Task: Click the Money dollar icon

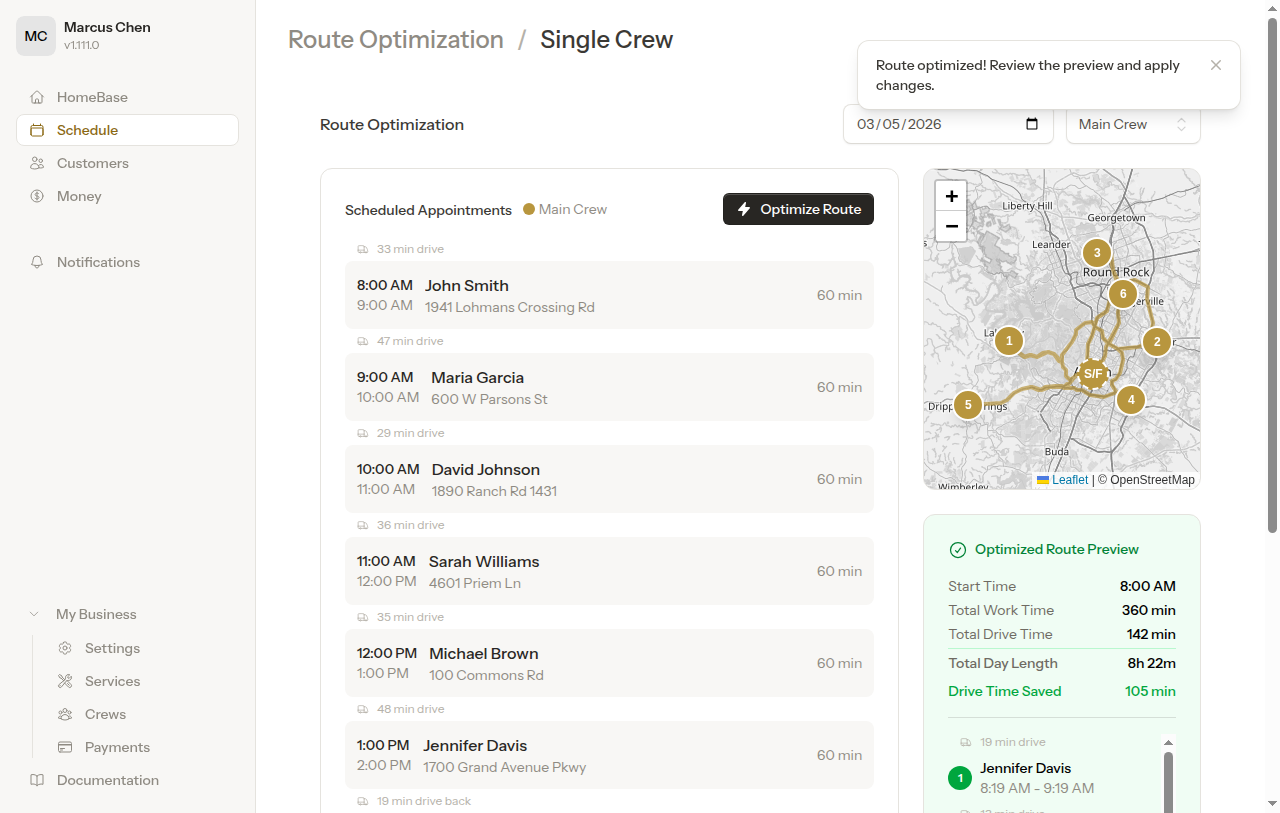Action: click(37, 196)
